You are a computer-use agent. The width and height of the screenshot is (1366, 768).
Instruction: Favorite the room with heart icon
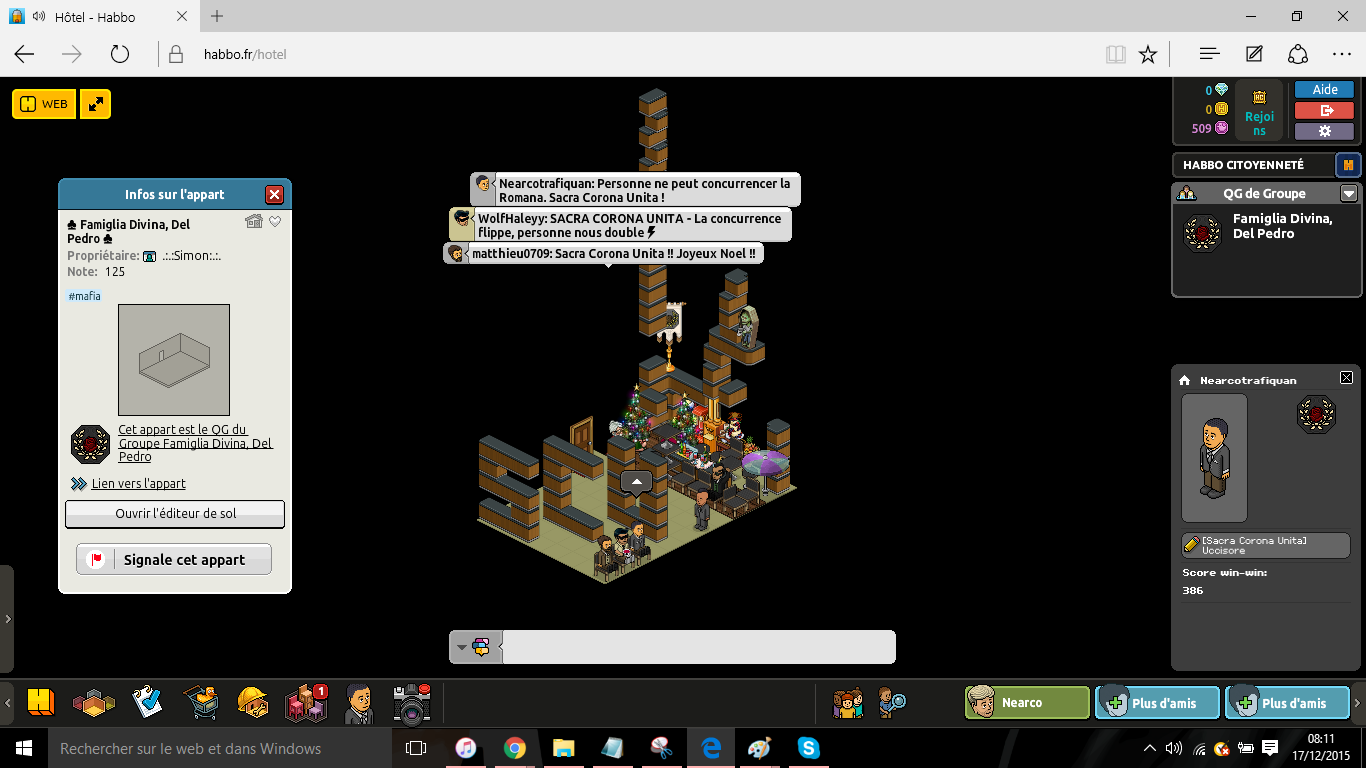pos(275,222)
